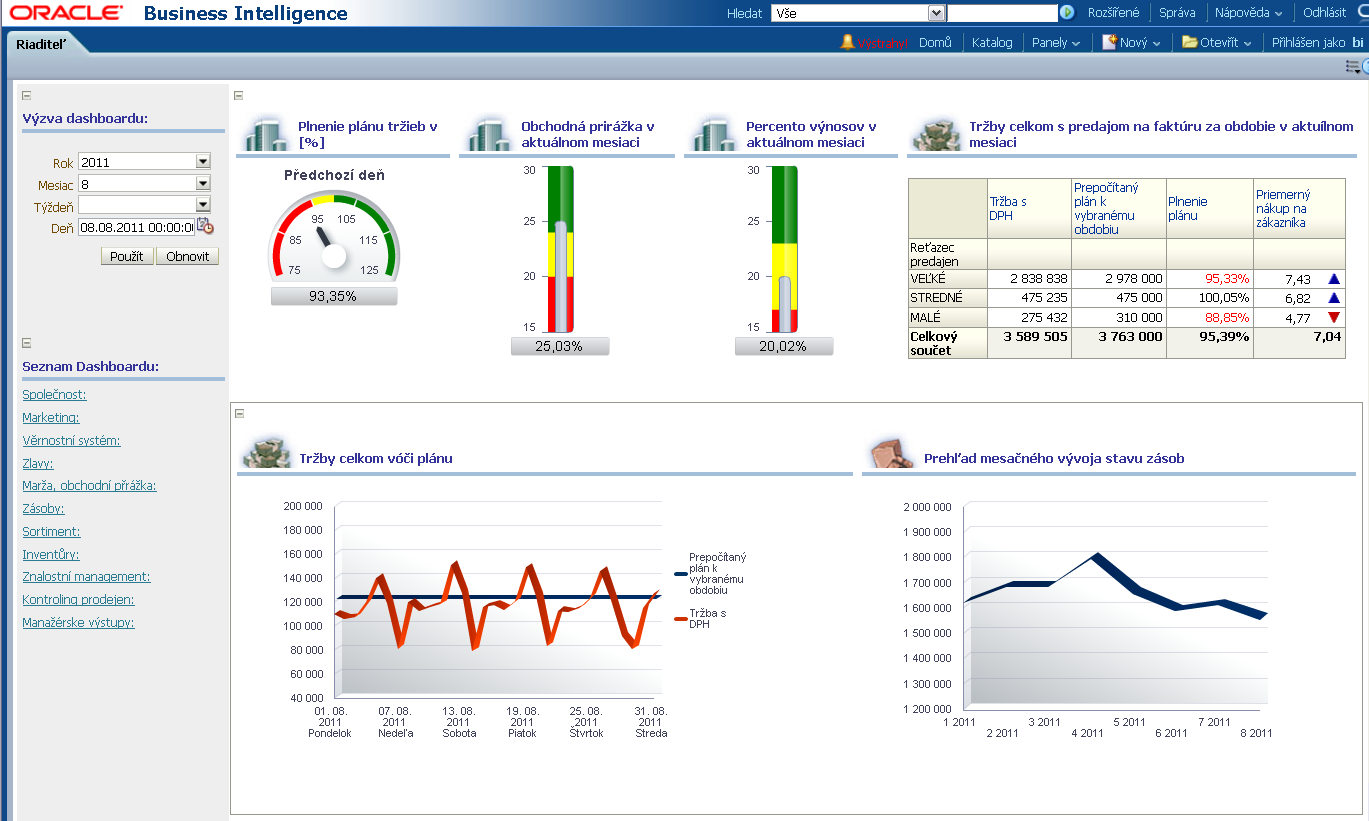Click the blue up arrow in VEĽKÉ row
The width and height of the screenshot is (1369, 821).
1333,279
